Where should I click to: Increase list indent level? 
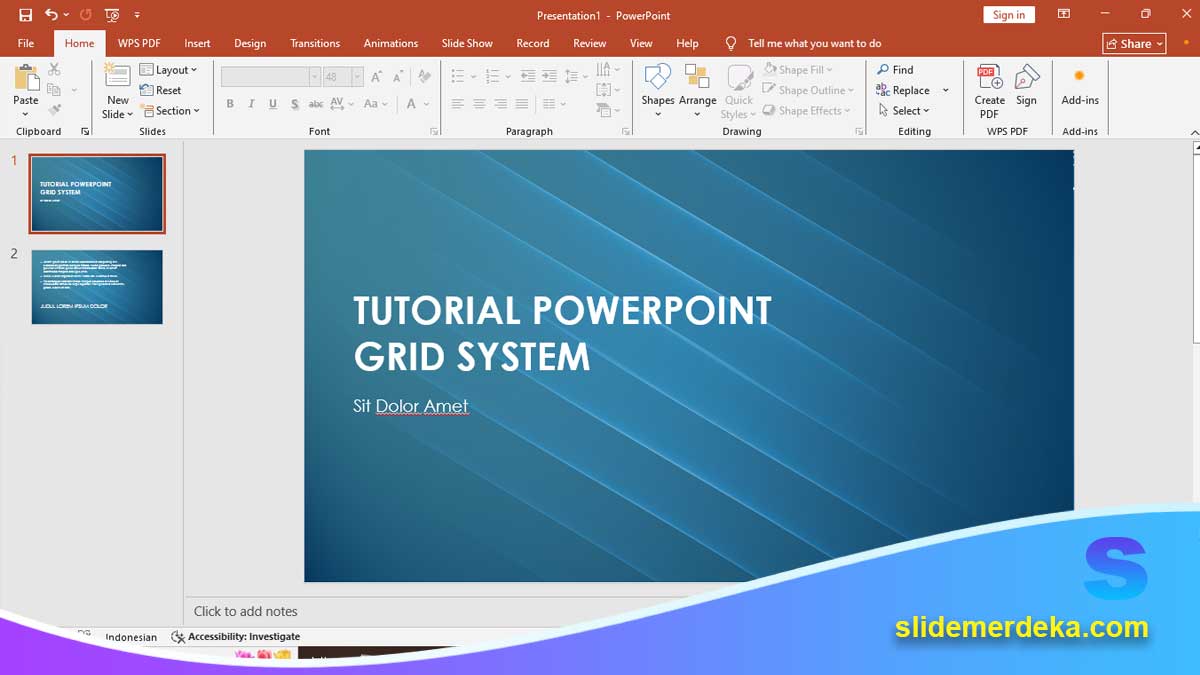click(548, 76)
